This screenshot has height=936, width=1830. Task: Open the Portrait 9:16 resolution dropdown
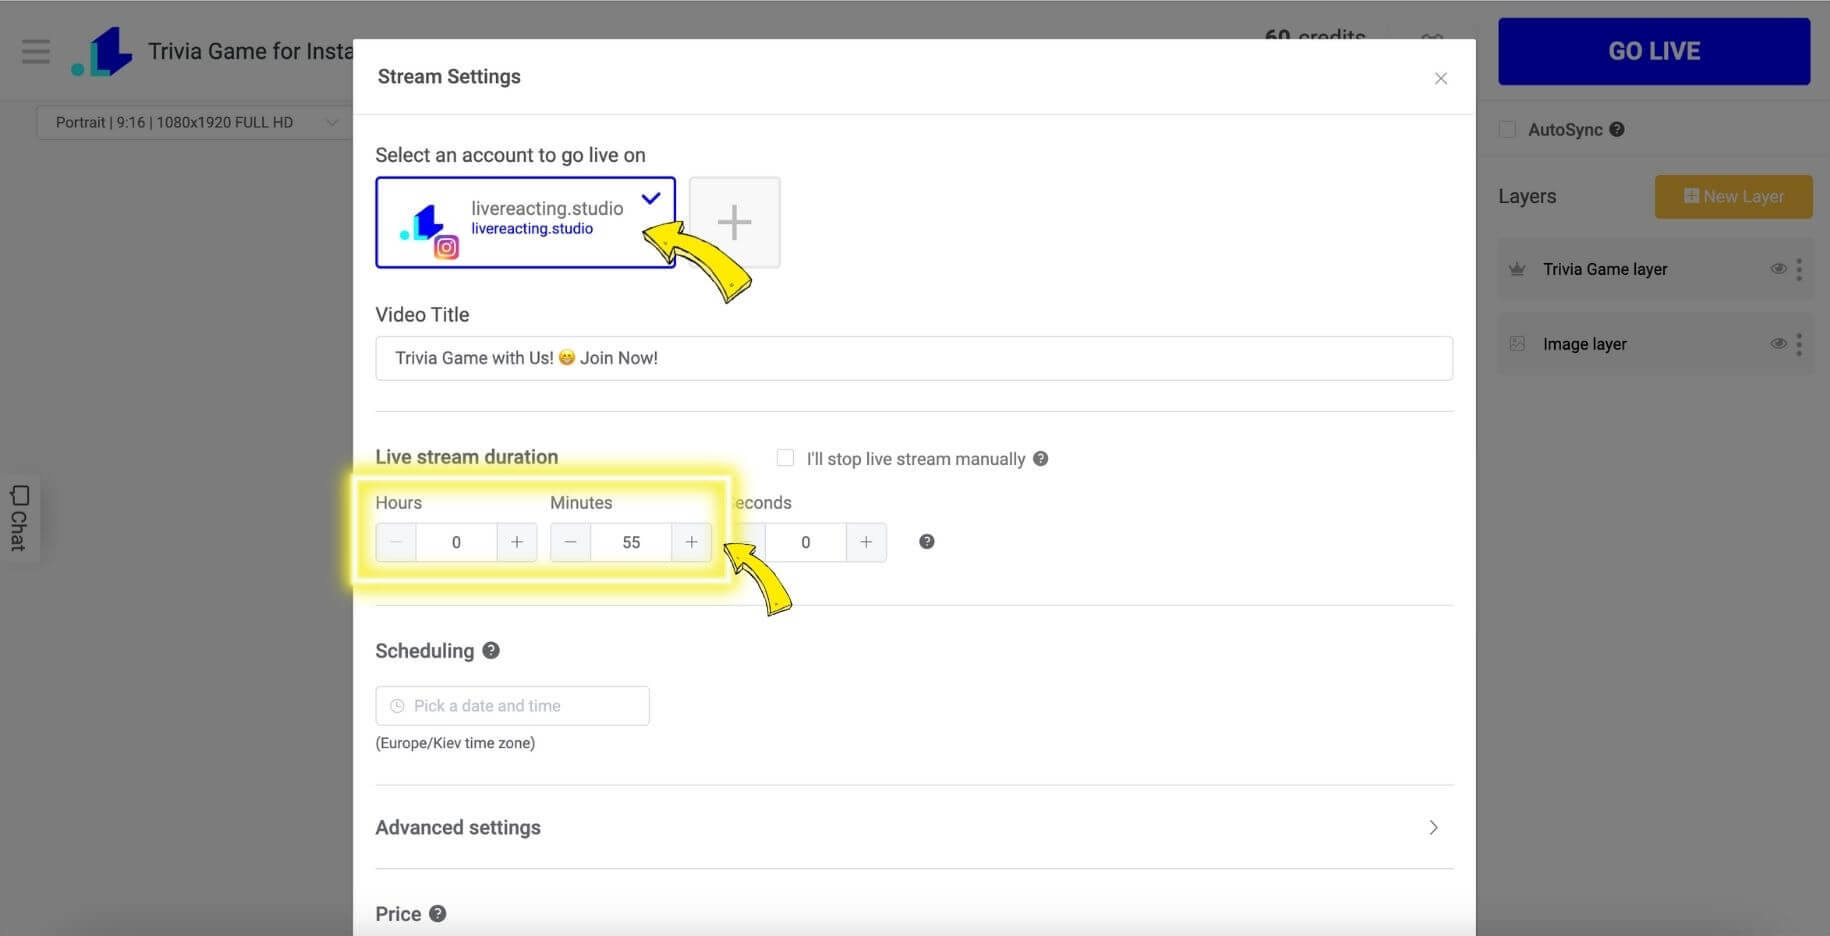click(195, 122)
